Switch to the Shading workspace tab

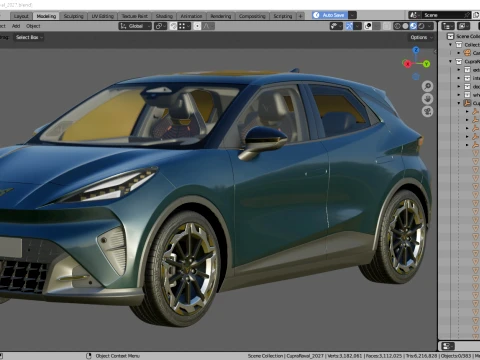point(164,16)
